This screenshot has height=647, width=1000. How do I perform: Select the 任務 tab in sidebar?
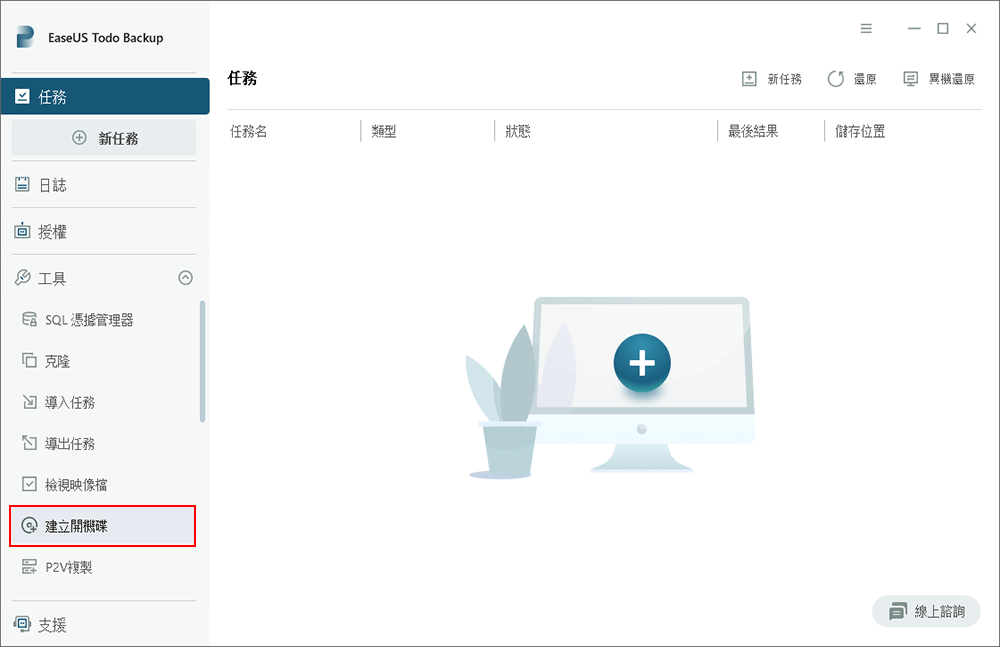point(104,97)
